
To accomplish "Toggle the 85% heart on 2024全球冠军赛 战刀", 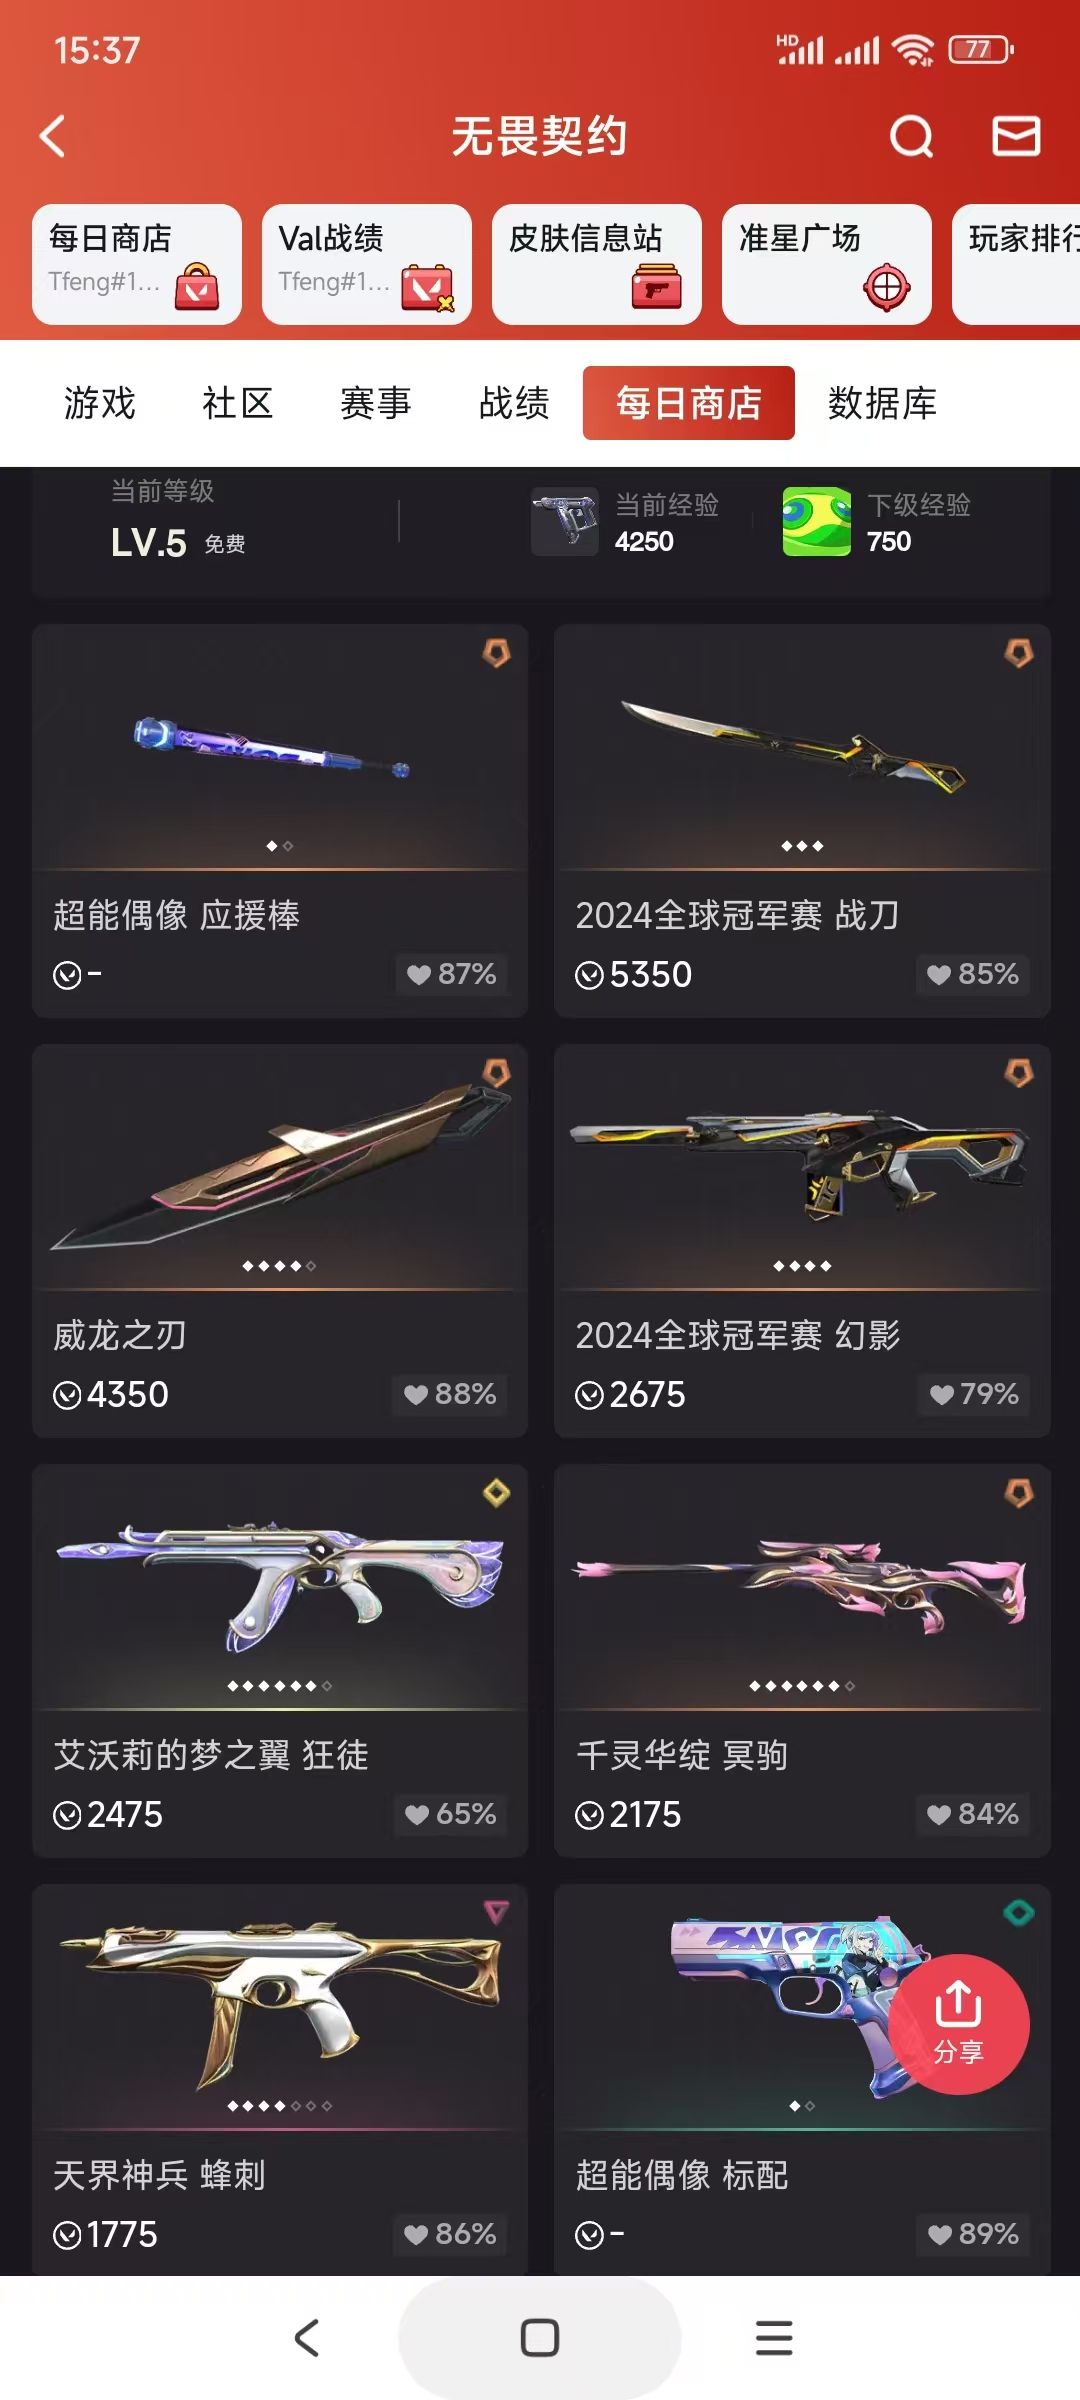I will 972,974.
